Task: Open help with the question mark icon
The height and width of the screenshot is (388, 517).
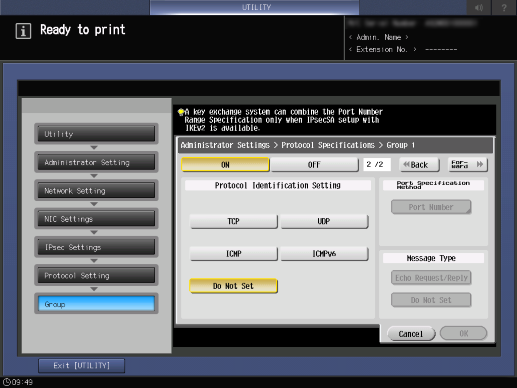Action: [x=504, y=7]
